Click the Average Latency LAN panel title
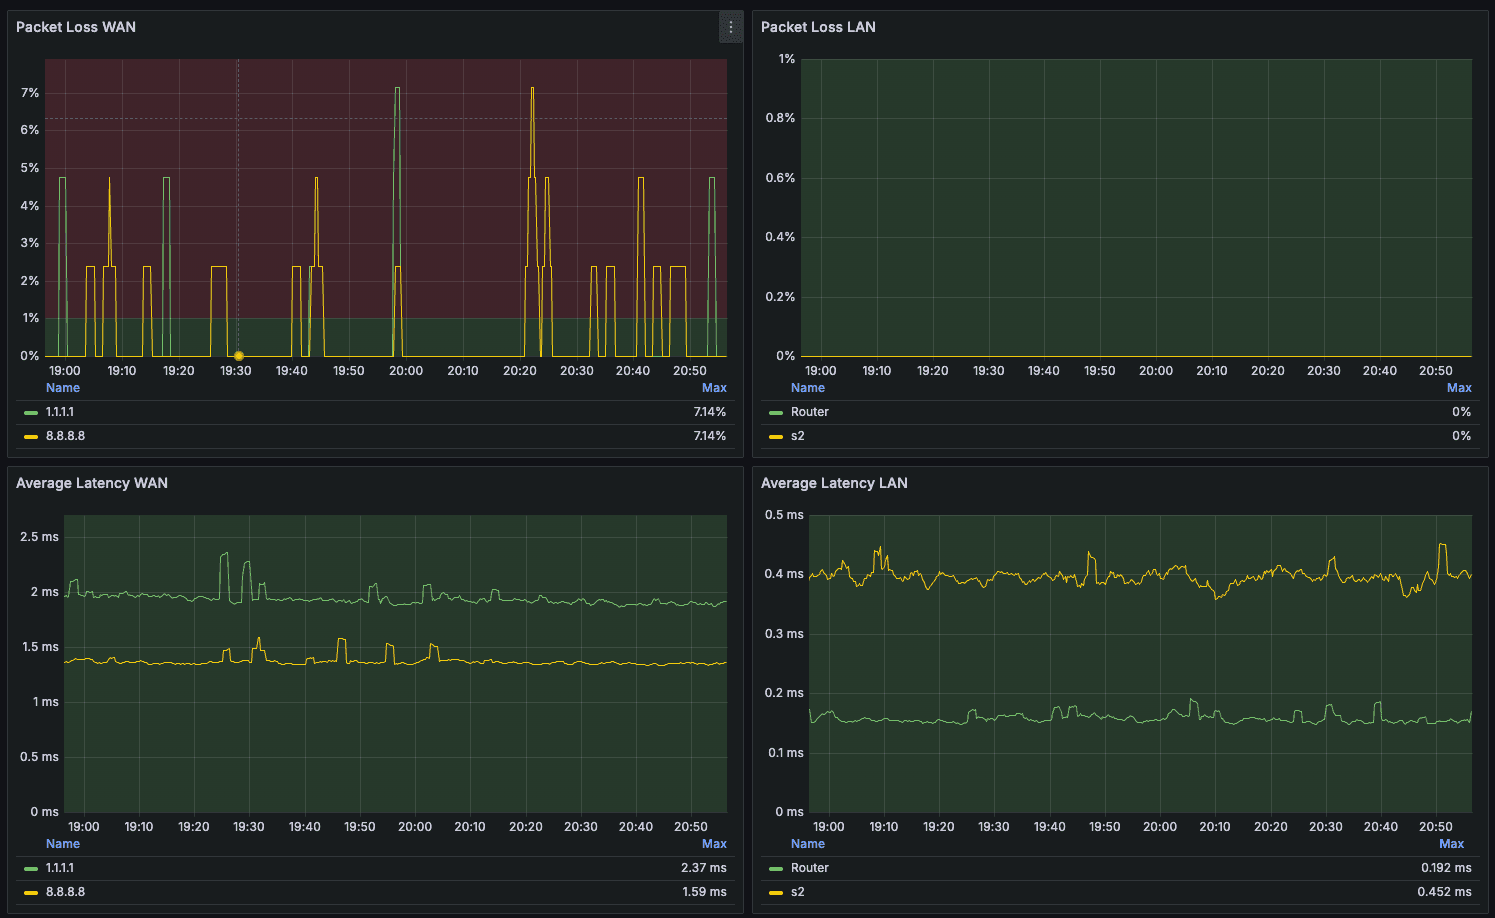 coord(834,483)
